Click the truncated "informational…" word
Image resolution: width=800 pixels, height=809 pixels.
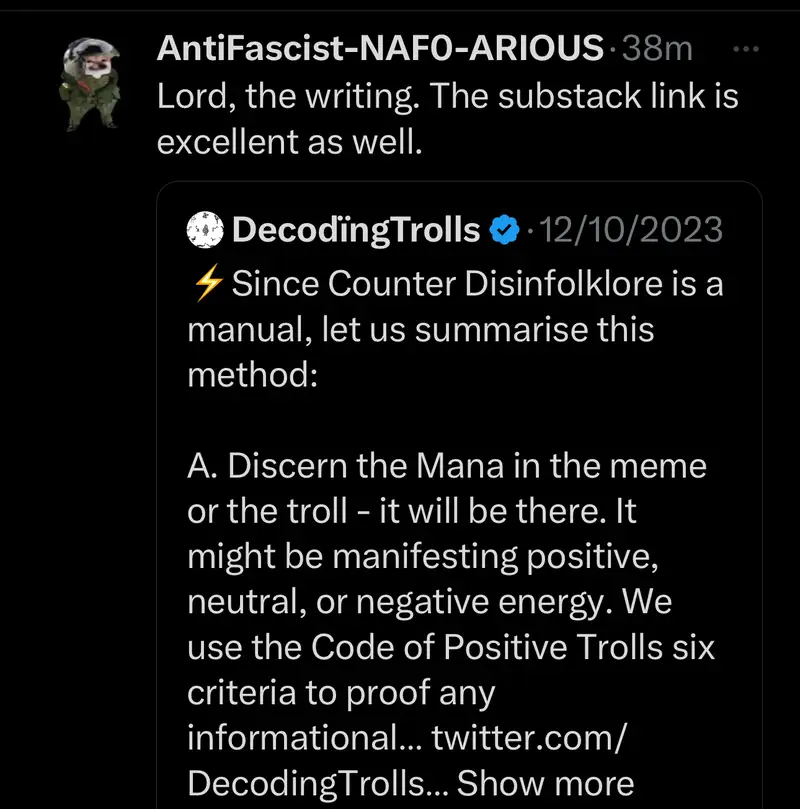(304, 739)
